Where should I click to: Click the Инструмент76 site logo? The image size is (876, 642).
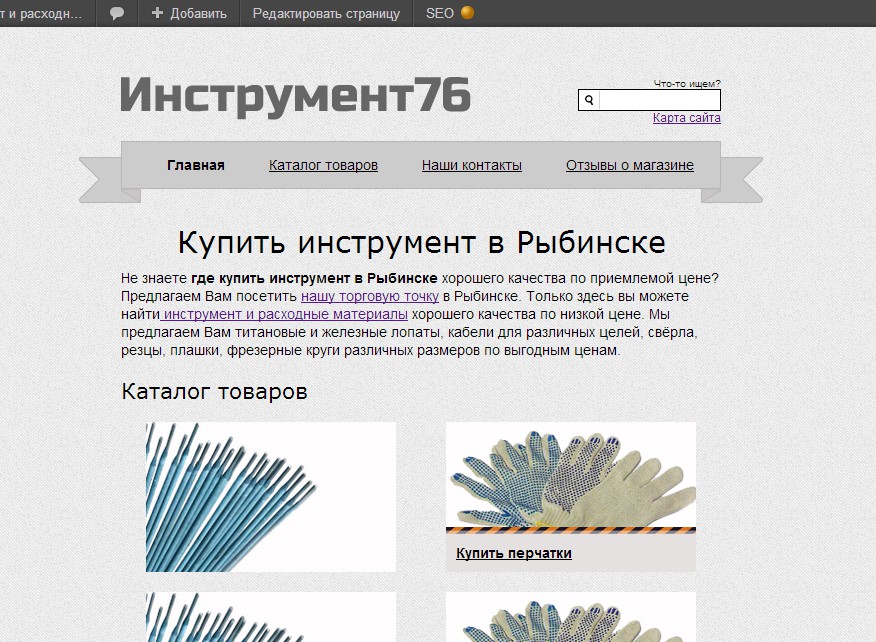[x=295, y=96]
